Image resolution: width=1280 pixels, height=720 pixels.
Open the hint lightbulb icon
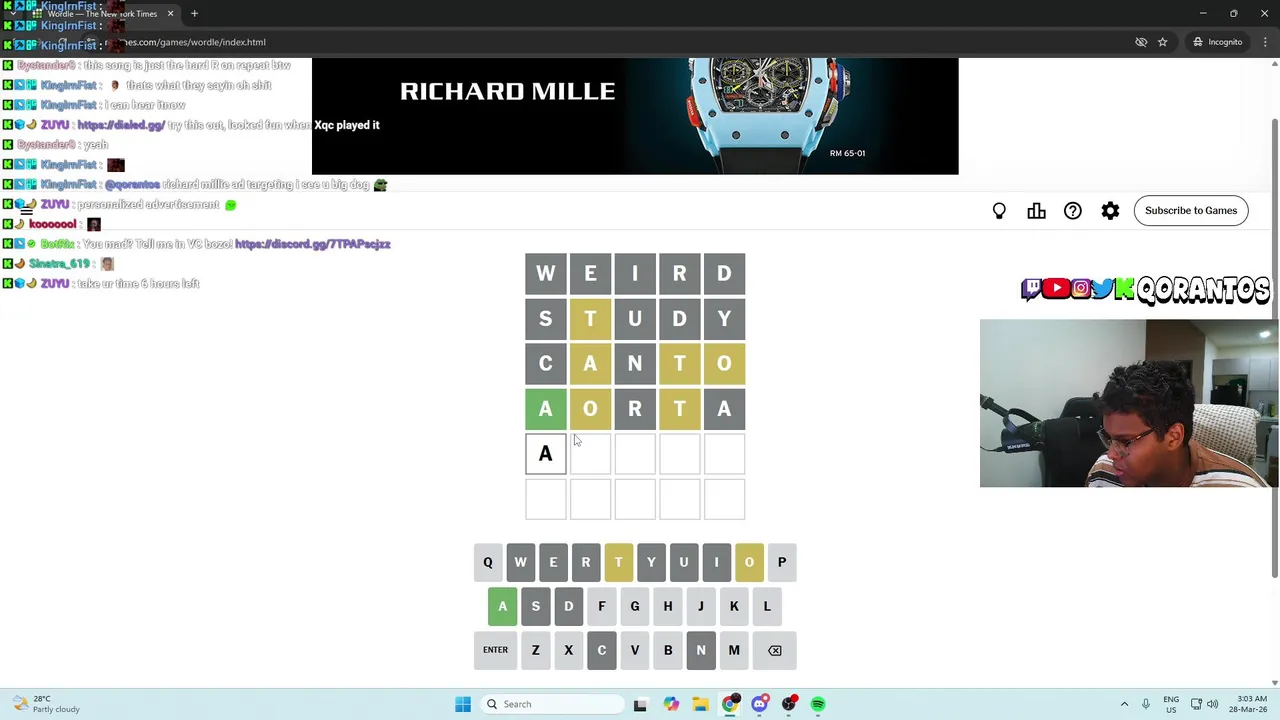pos(999,211)
